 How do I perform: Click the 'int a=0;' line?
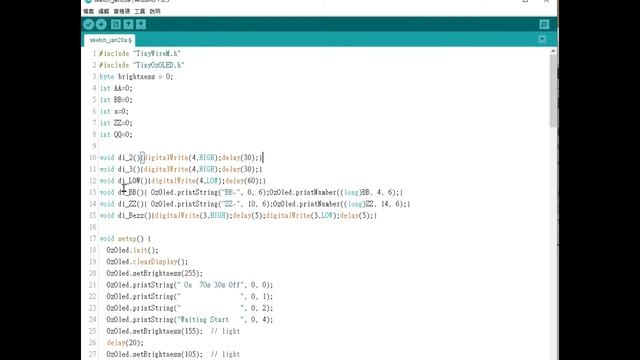[114, 111]
